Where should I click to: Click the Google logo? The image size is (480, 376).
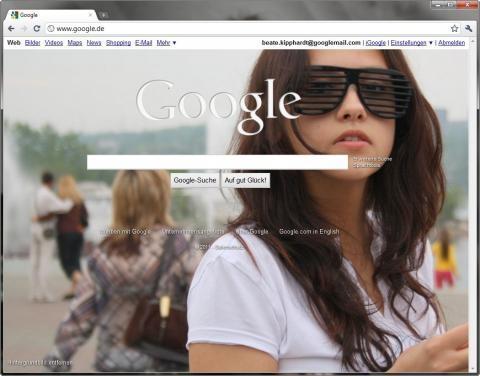coord(219,107)
